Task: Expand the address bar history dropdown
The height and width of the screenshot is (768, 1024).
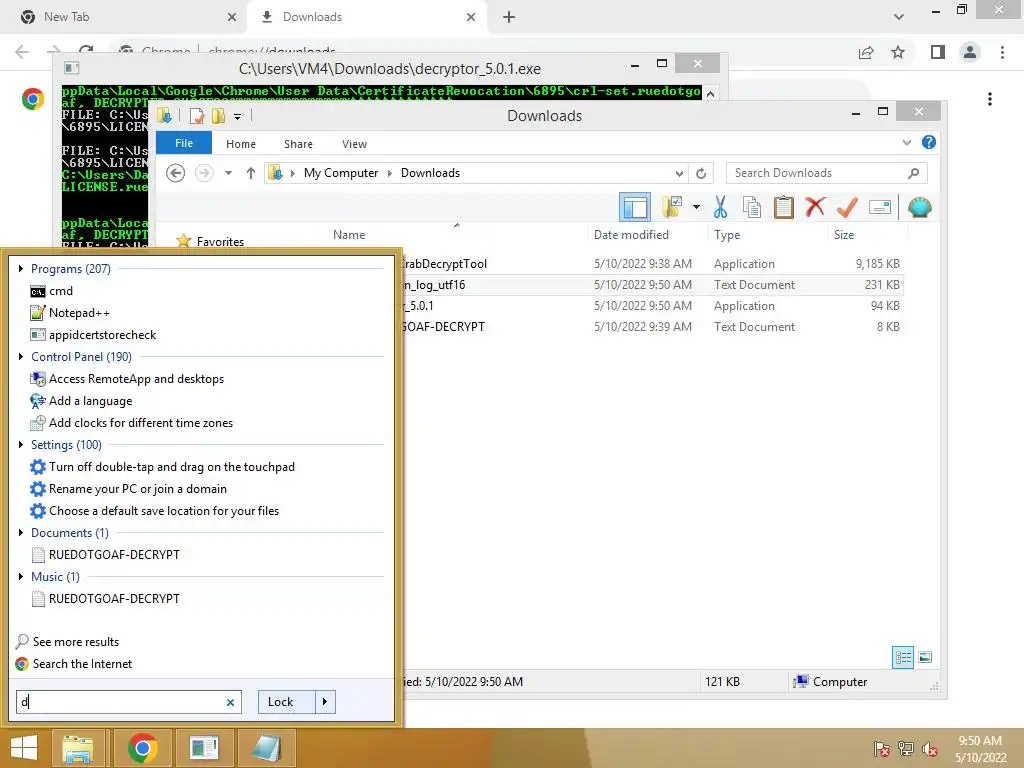Action: tap(679, 173)
